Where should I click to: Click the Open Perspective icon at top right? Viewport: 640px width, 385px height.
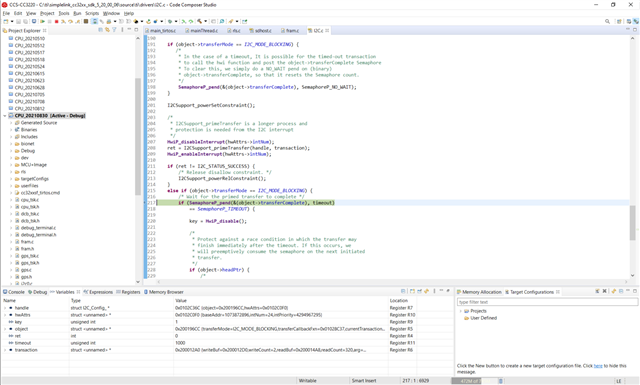(619, 21)
